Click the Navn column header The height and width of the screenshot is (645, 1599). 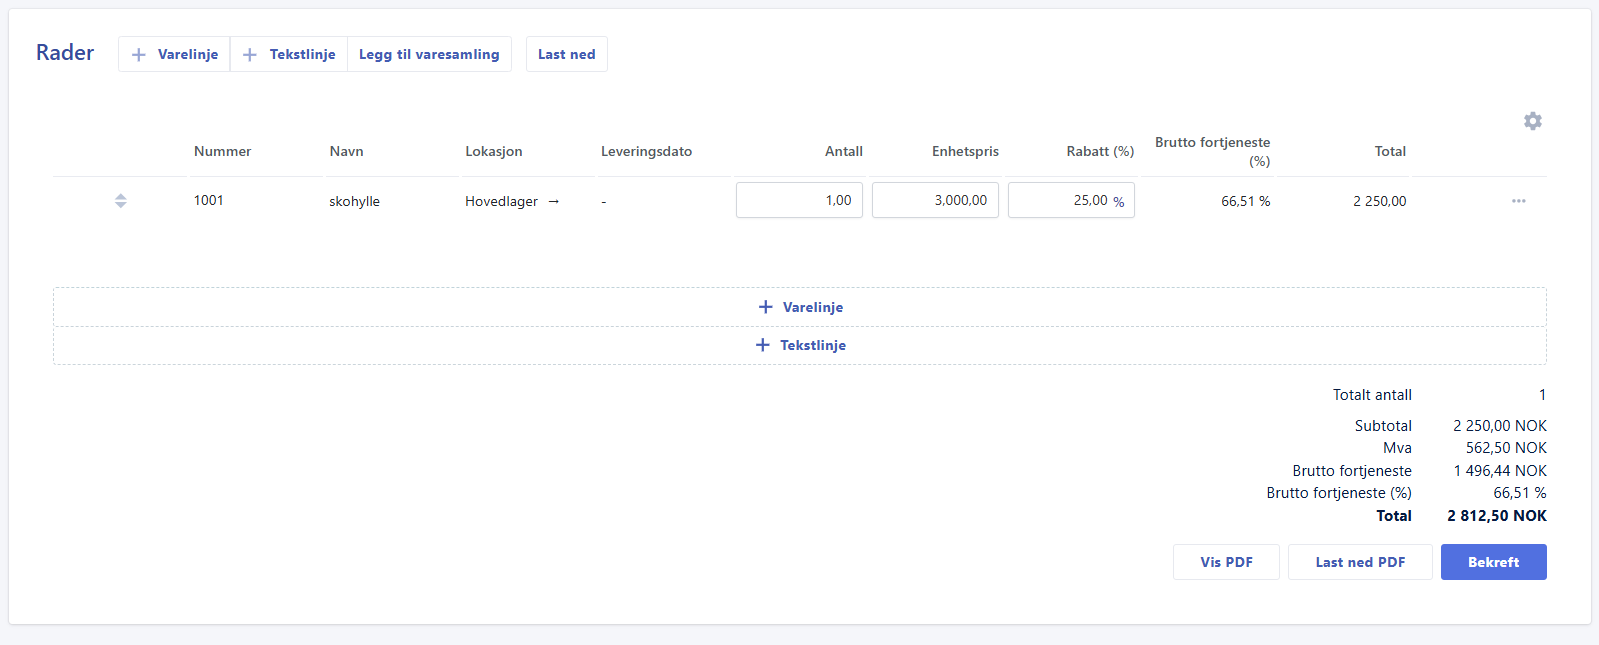pos(346,152)
